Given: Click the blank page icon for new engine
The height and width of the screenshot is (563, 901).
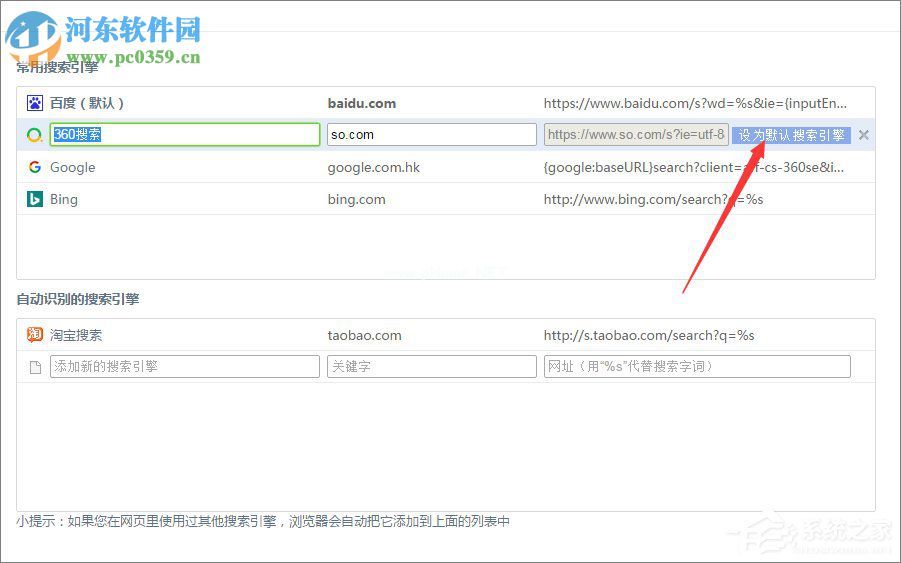Looking at the screenshot, I should [34, 367].
